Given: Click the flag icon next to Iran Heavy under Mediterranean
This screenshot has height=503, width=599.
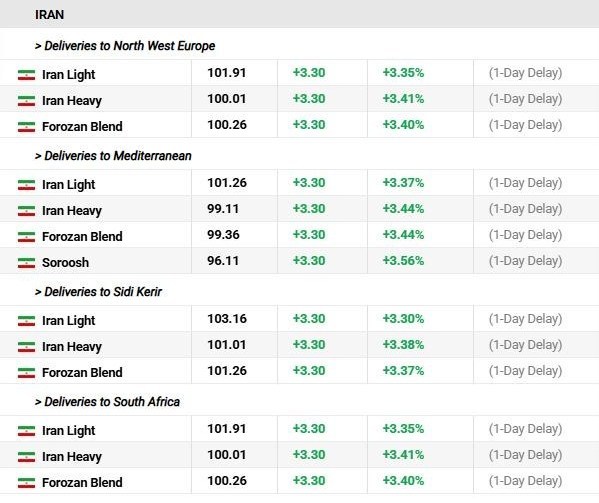Looking at the screenshot, I should (26, 211).
